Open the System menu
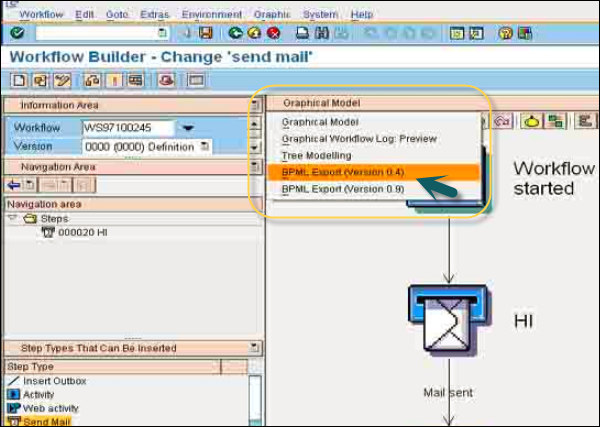 coord(320,15)
